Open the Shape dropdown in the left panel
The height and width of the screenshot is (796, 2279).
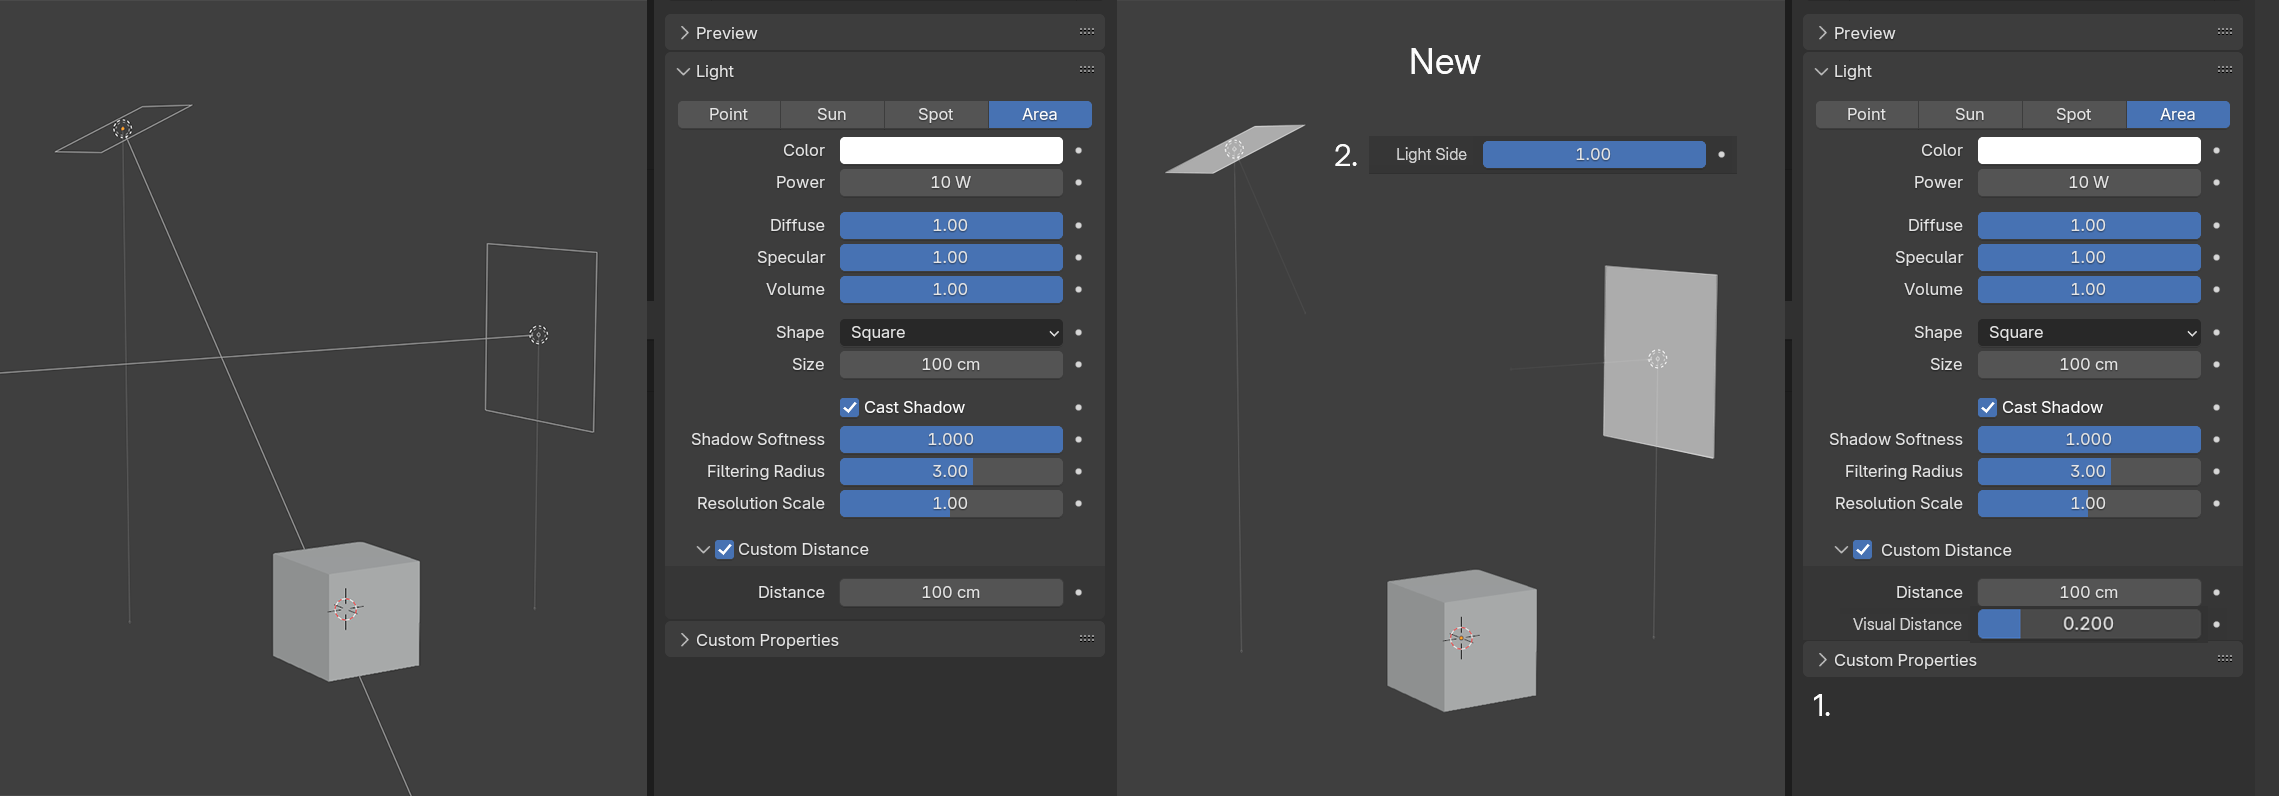(x=951, y=332)
